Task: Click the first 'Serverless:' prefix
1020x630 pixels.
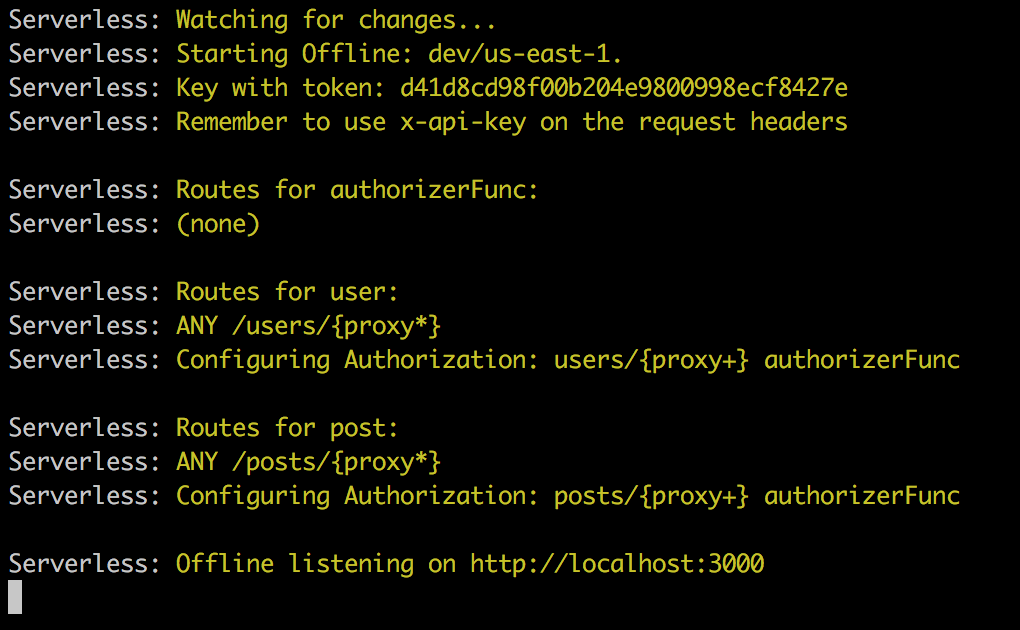Action: click(x=84, y=20)
